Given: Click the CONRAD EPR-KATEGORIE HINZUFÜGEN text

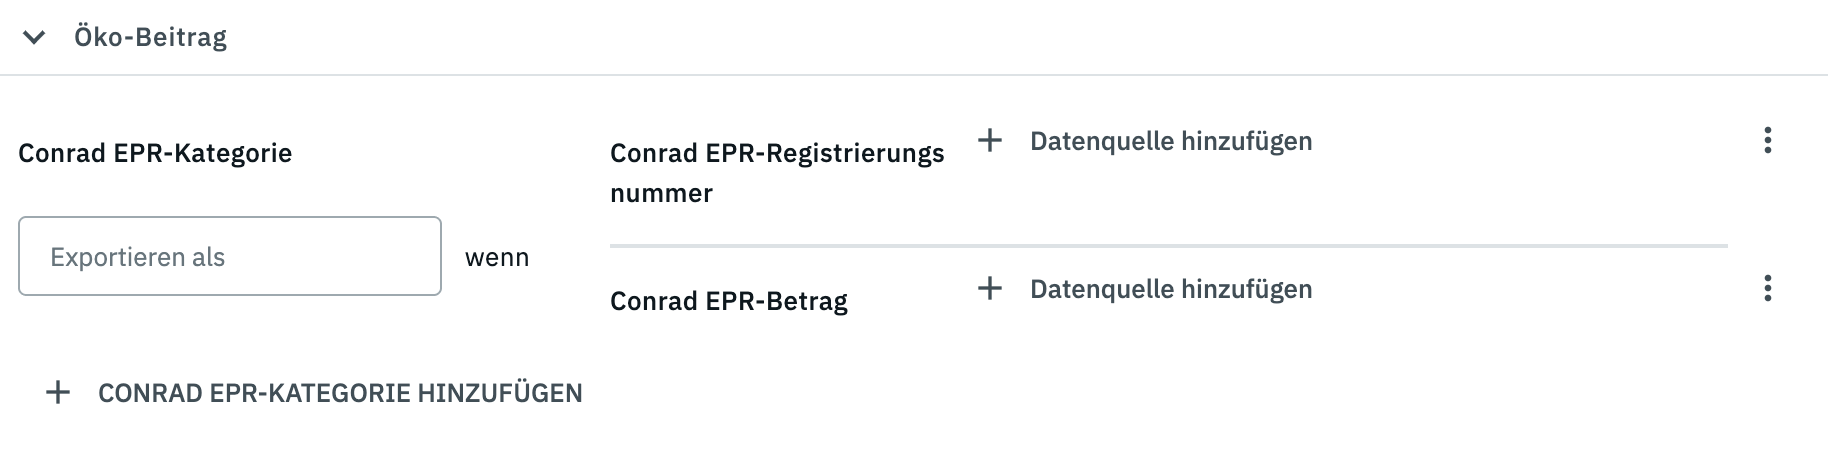Looking at the screenshot, I should 340,393.
